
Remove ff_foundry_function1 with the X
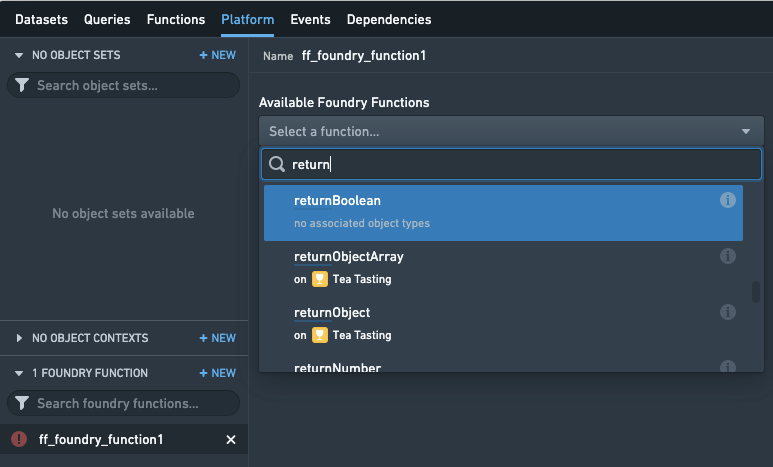click(x=231, y=439)
